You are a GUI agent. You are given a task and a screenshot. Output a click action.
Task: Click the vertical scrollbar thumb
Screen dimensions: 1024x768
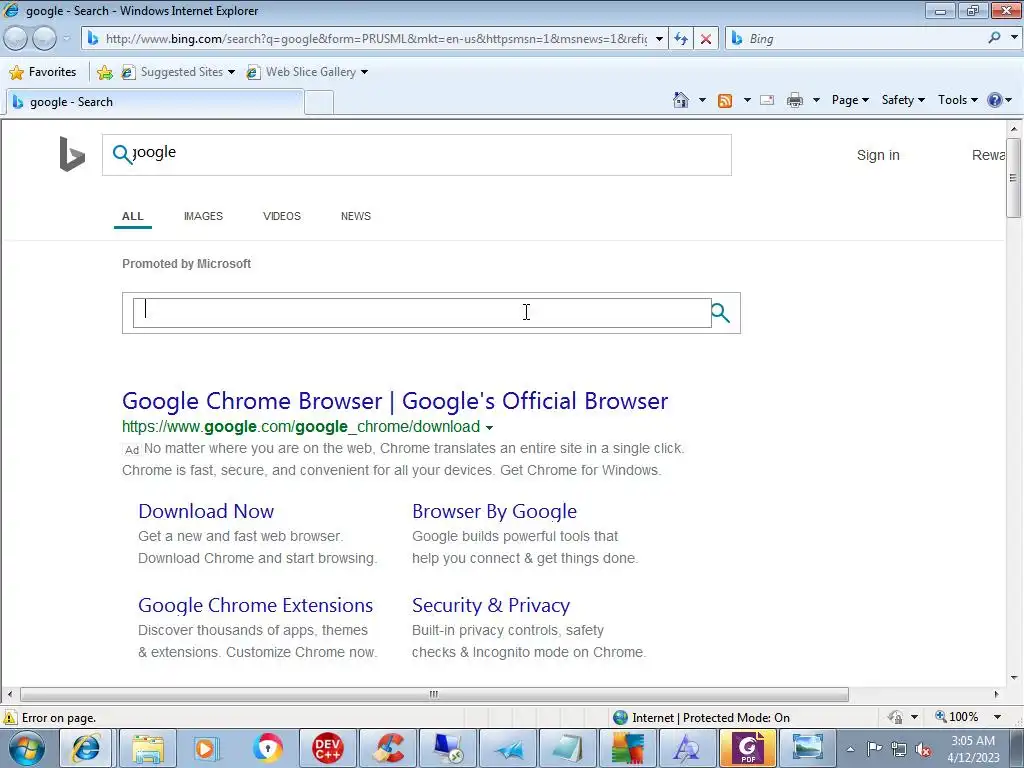pyautogui.click(x=1014, y=177)
